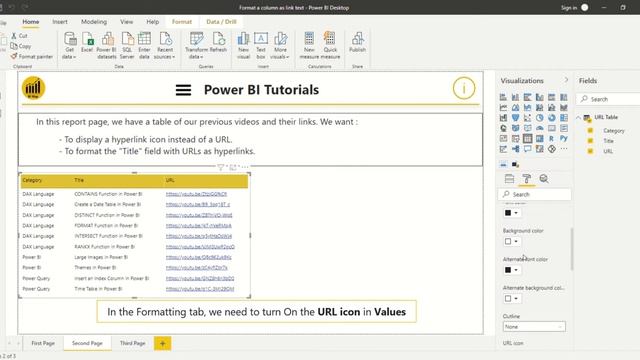Viewport: 640px width, 360px height.
Task: Open URL link for CONTAINS Function row
Action: click(x=196, y=194)
